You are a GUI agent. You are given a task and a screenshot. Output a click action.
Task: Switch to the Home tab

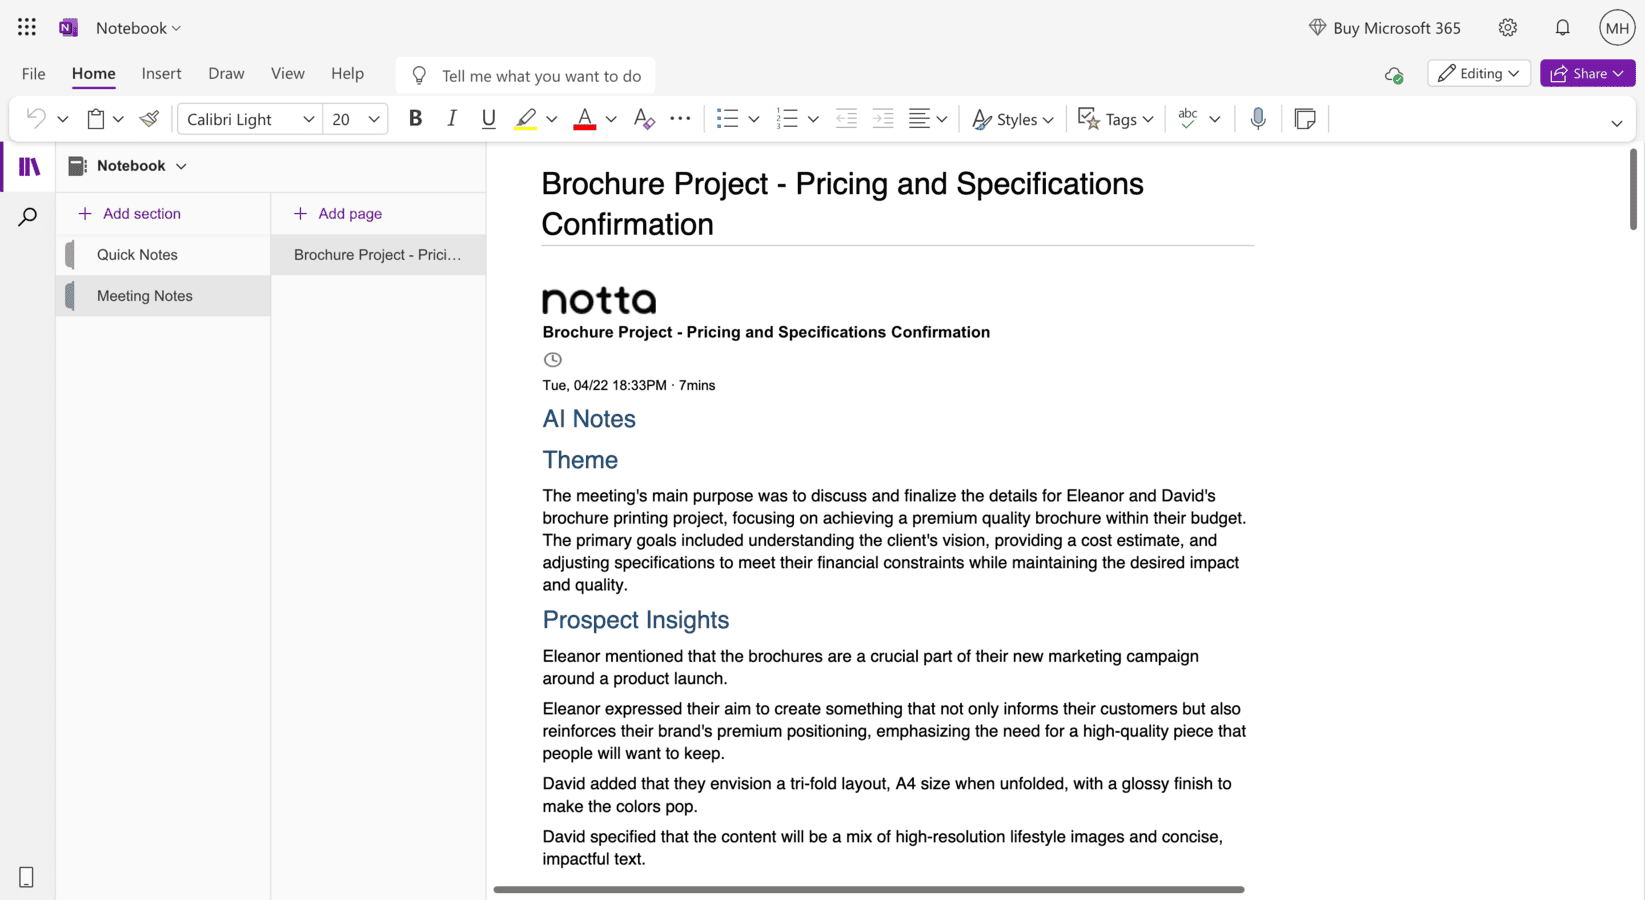tap(93, 73)
